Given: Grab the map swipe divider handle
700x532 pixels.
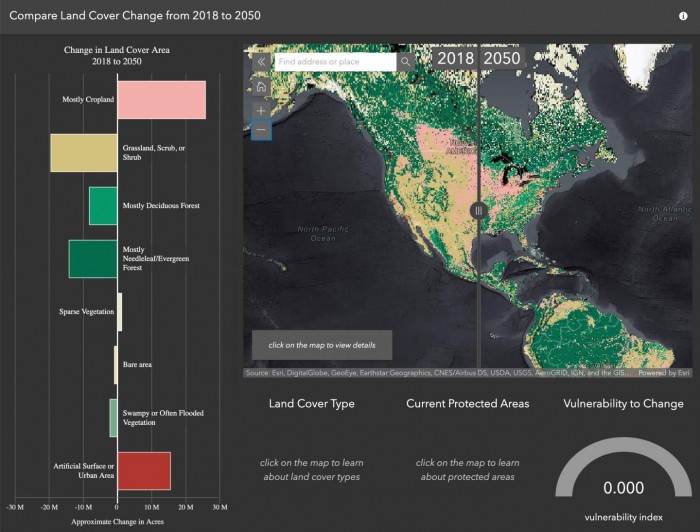Looking at the screenshot, I should [478, 210].
